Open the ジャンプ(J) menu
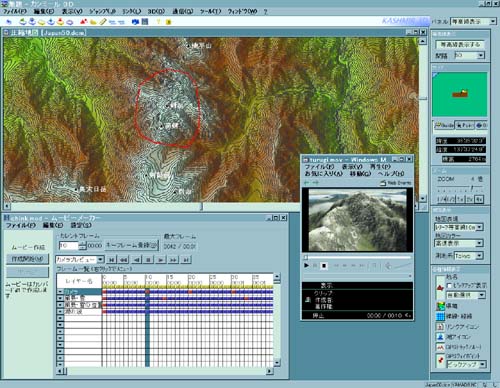The image size is (500, 388). click(x=102, y=11)
